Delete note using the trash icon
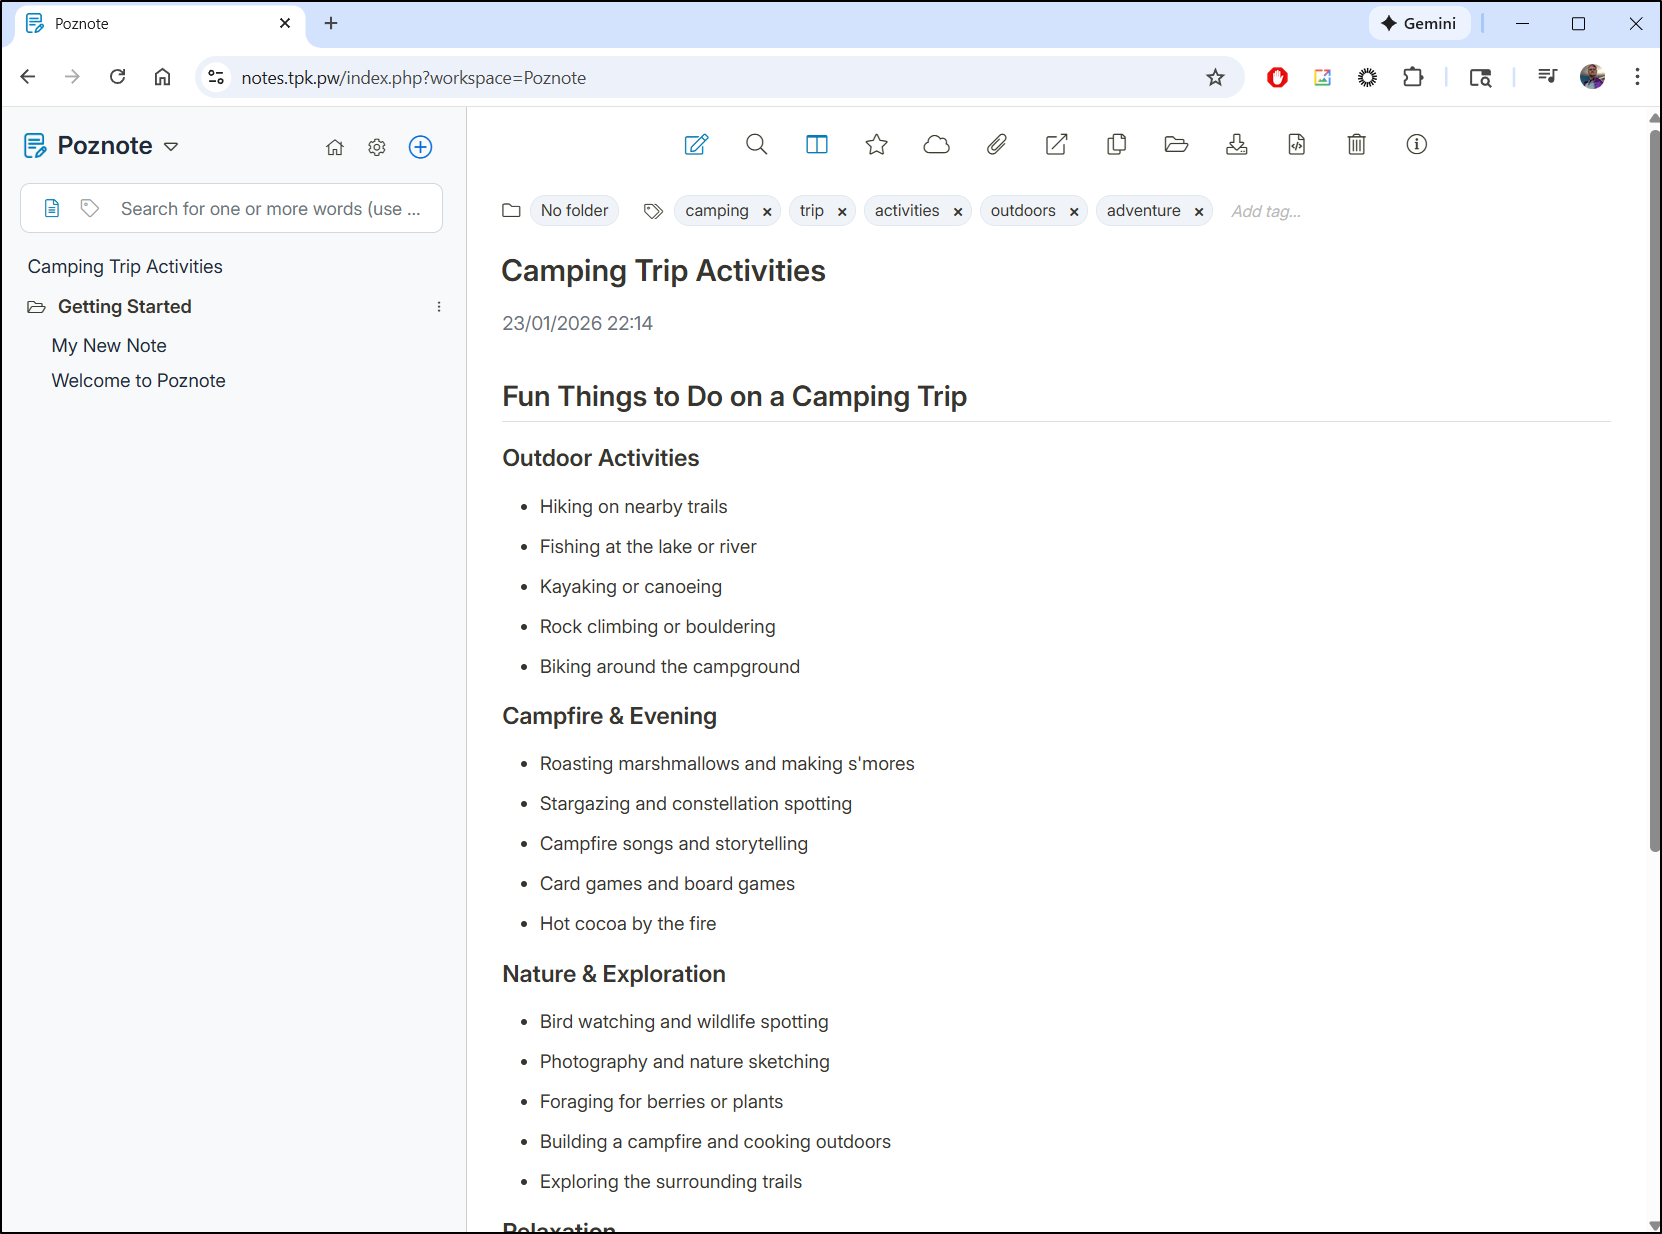 1357,145
